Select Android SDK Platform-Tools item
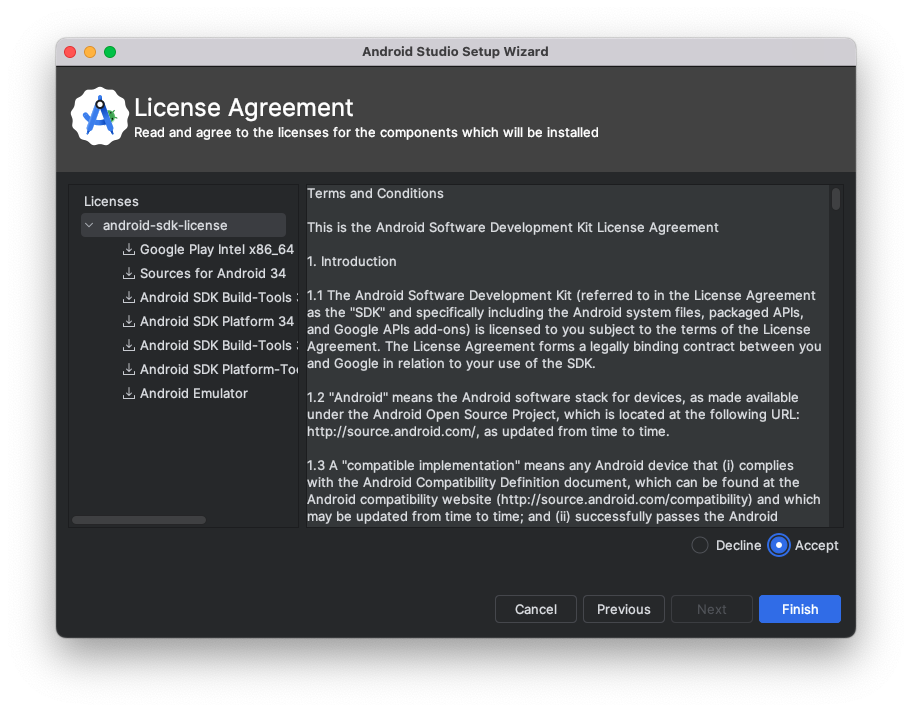This screenshot has height=712, width=912. click(219, 369)
